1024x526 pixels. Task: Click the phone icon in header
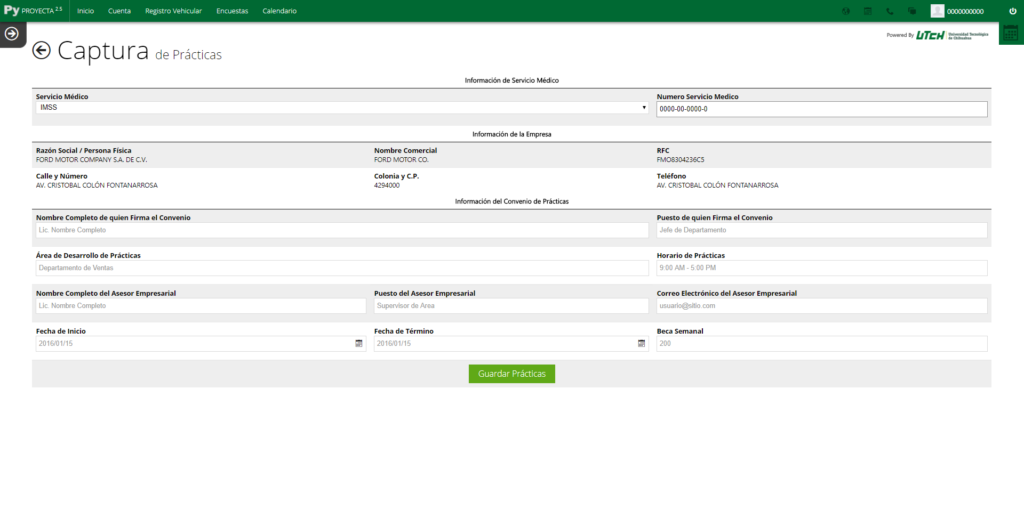coord(890,11)
